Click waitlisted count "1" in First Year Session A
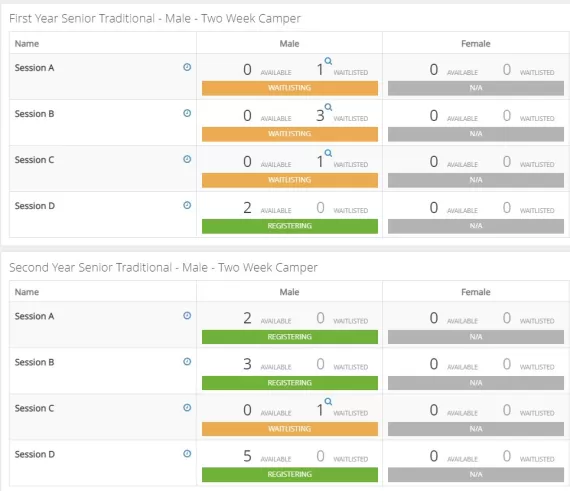 coord(320,70)
